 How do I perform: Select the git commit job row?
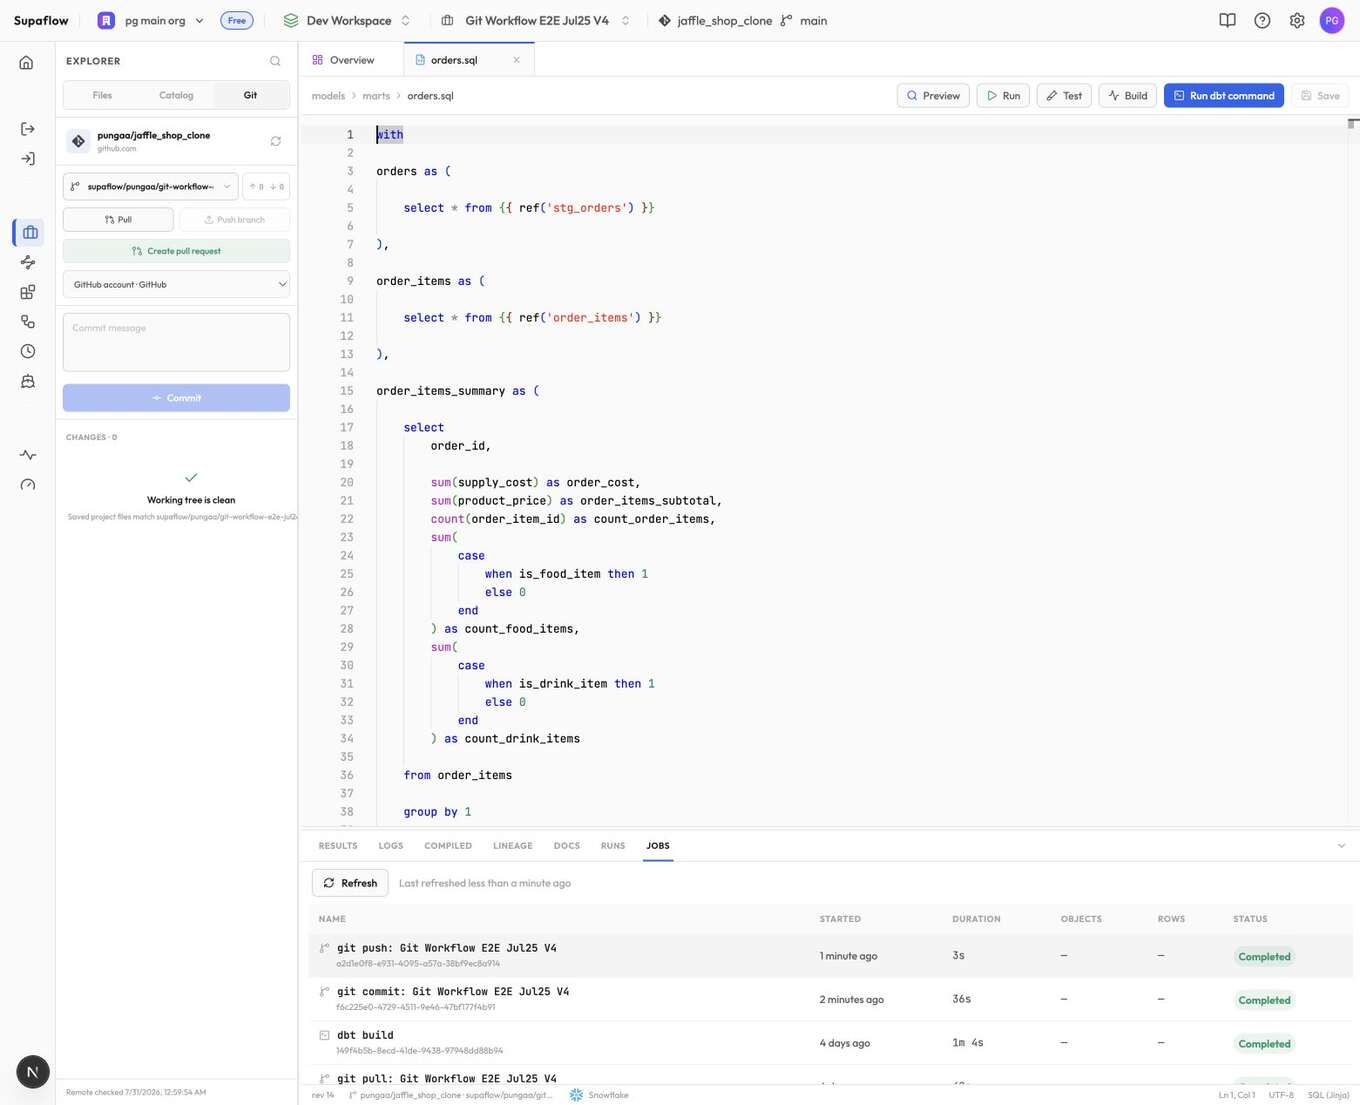(x=830, y=999)
